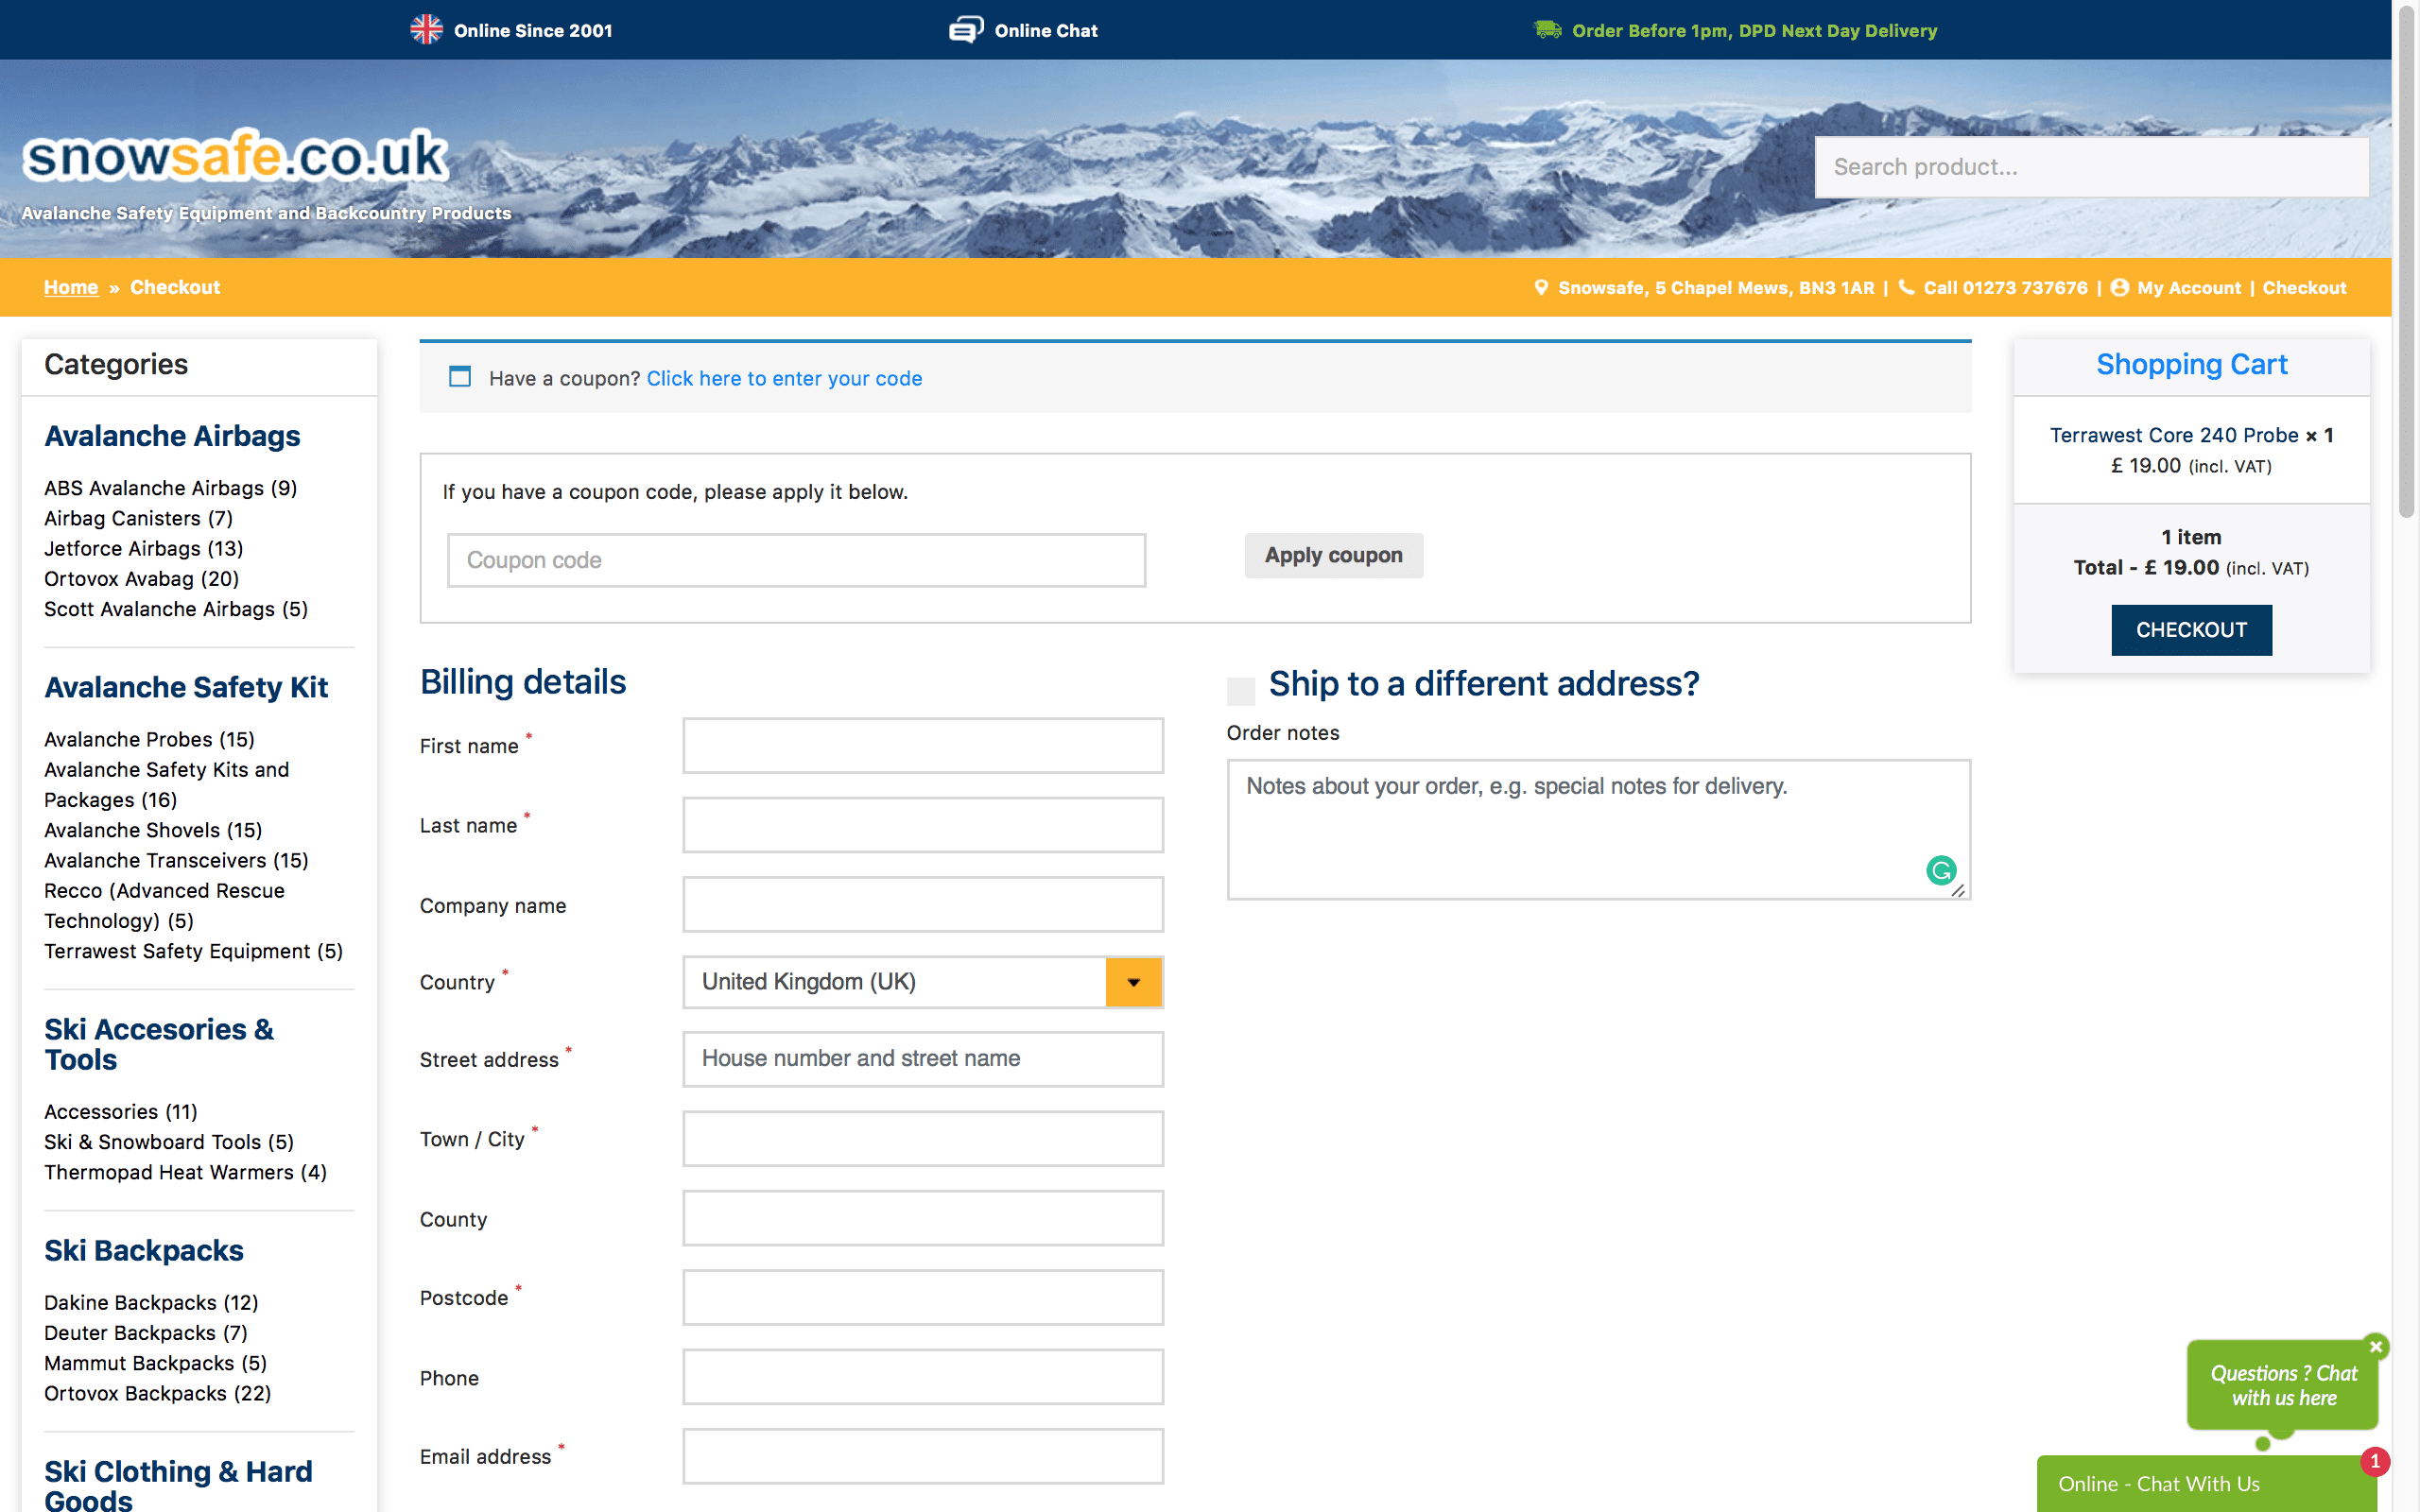Viewport: 2420px width, 1512px height.
Task: Click the Grammarly icon in order notes
Action: pos(1941,870)
